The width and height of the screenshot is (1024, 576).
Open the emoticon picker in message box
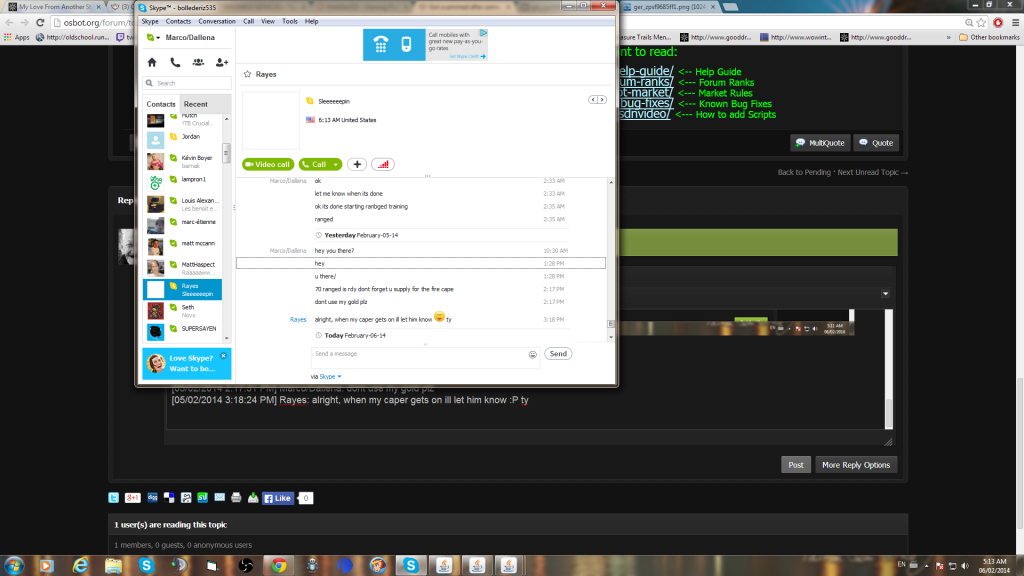point(533,354)
